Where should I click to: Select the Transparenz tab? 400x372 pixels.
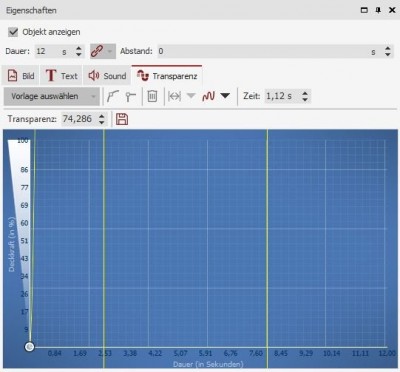[x=167, y=76]
